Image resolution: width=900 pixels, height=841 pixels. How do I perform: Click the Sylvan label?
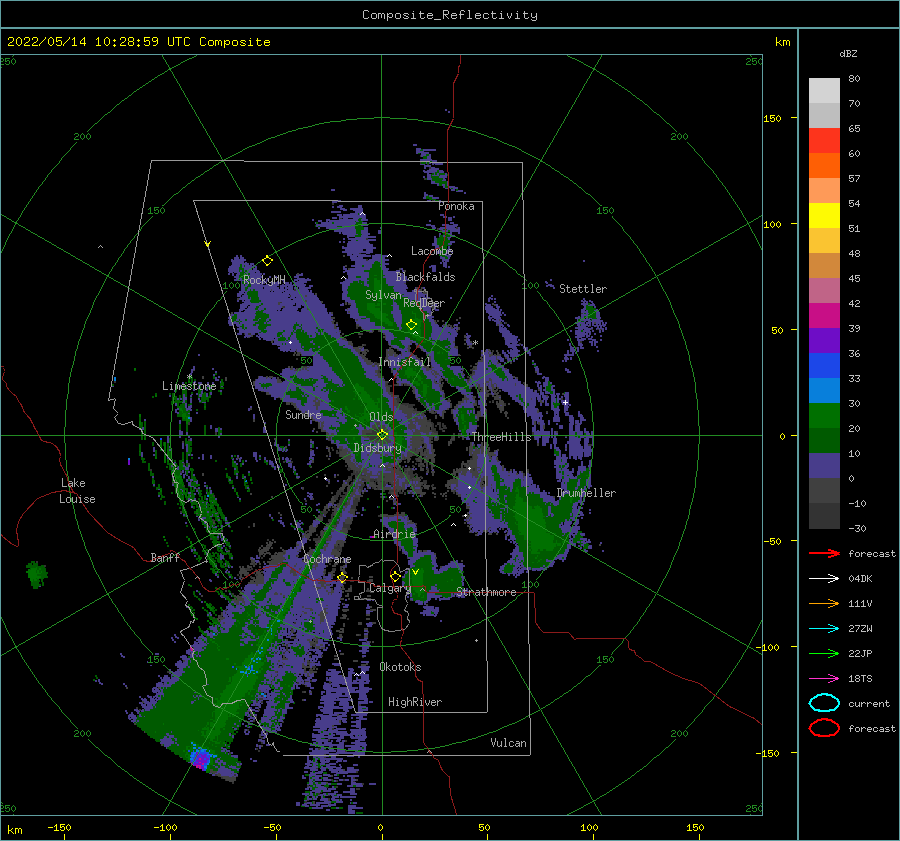[x=383, y=295]
